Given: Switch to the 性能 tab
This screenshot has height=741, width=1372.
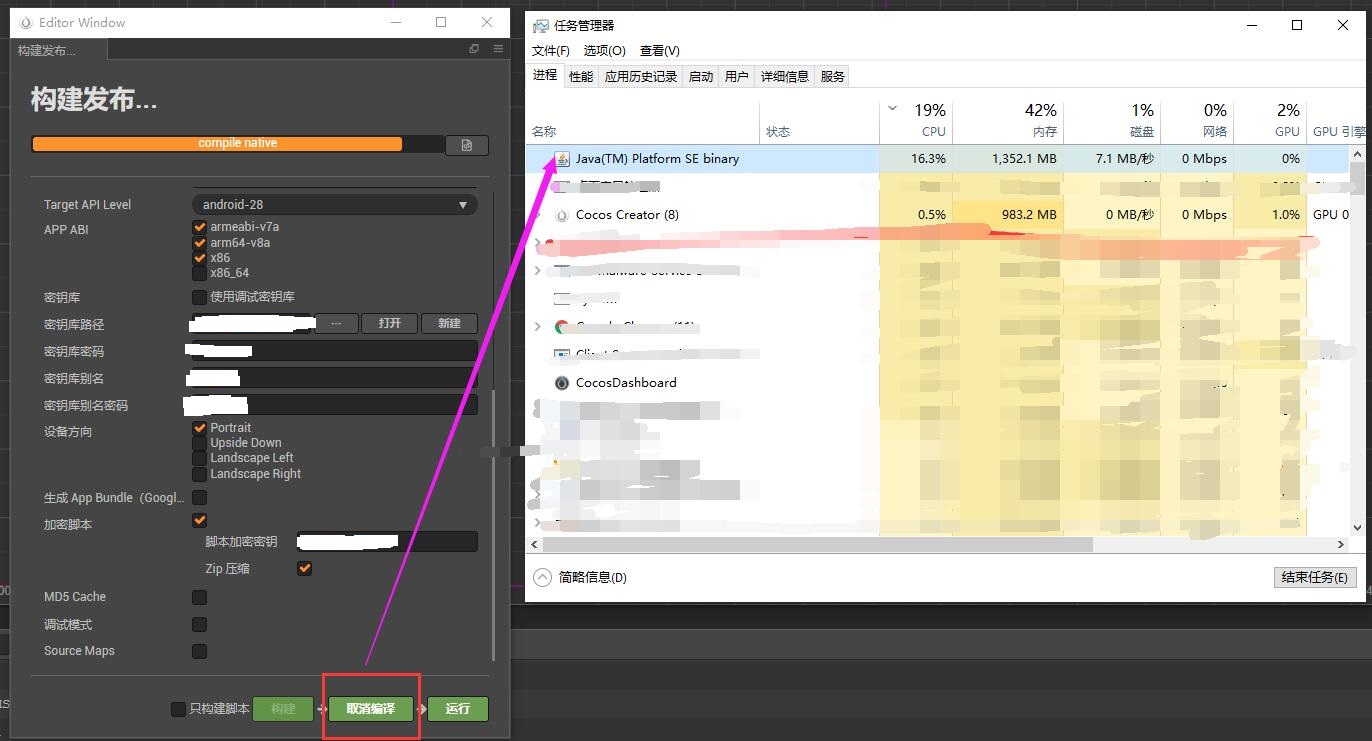Looking at the screenshot, I should pyautogui.click(x=581, y=77).
